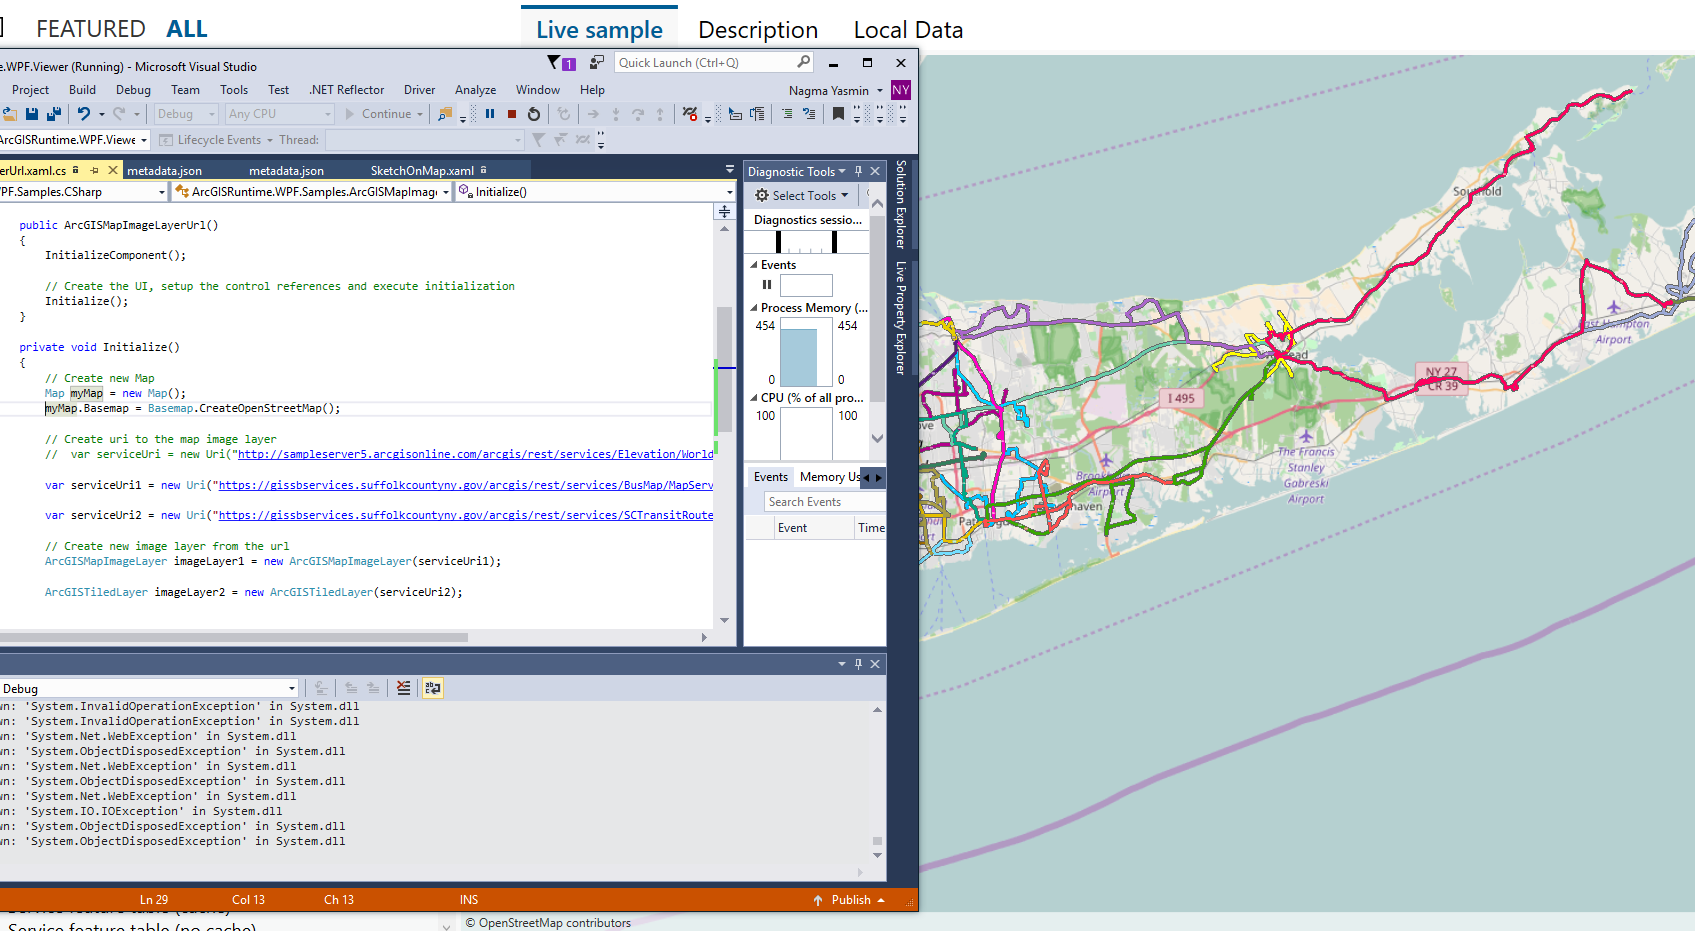Screen dimensions: 1695x931
Task: Switch to Memory Usage tab in Diagnostic Tools
Action: (x=830, y=477)
